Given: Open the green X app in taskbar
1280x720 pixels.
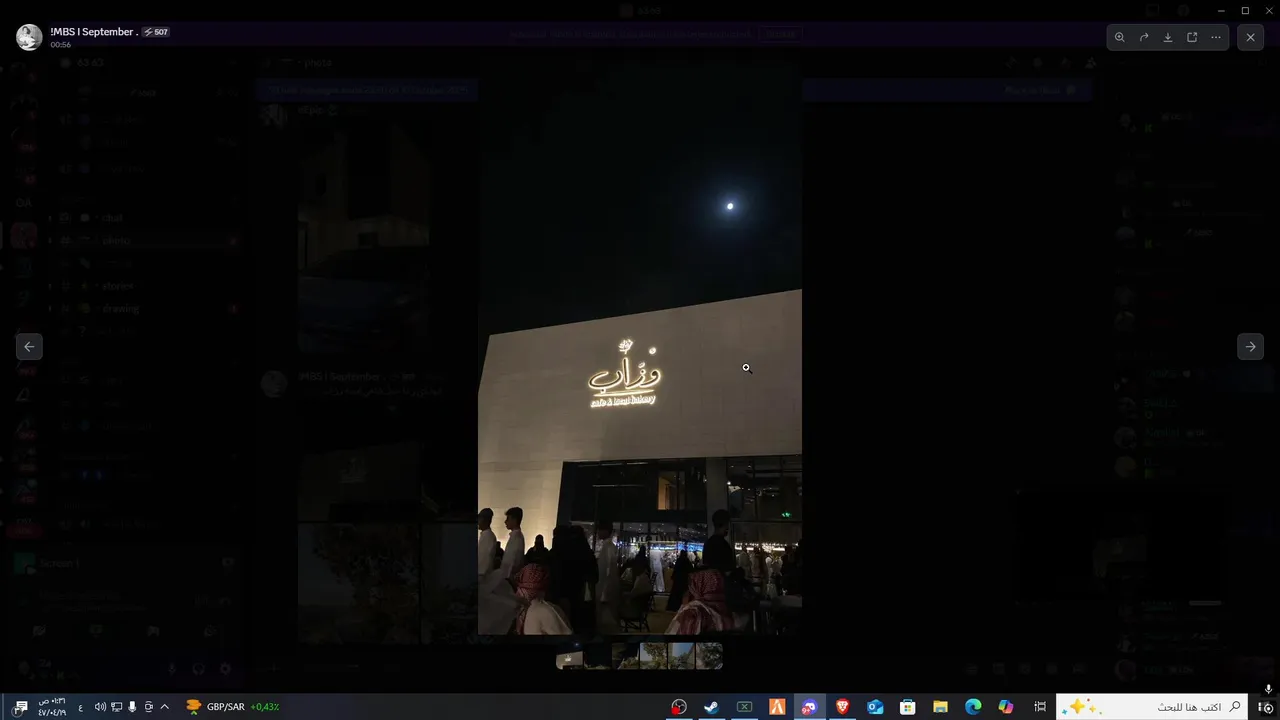Looking at the screenshot, I should tap(744, 707).
